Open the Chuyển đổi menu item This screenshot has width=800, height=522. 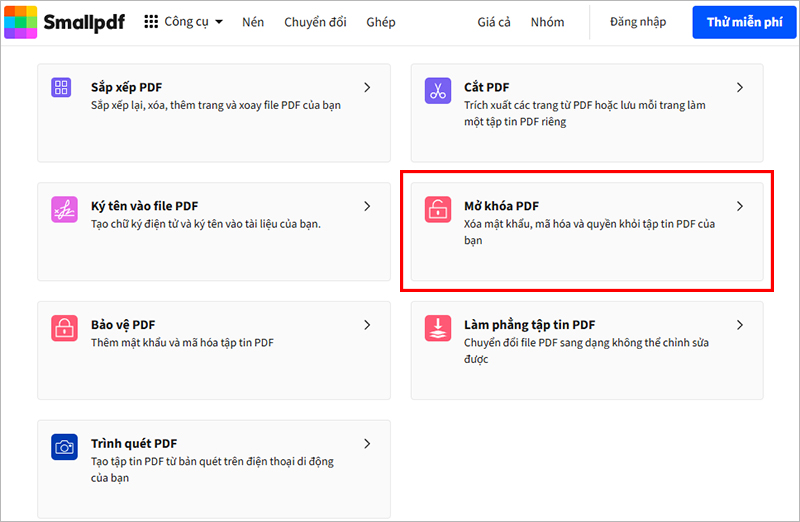point(315,22)
